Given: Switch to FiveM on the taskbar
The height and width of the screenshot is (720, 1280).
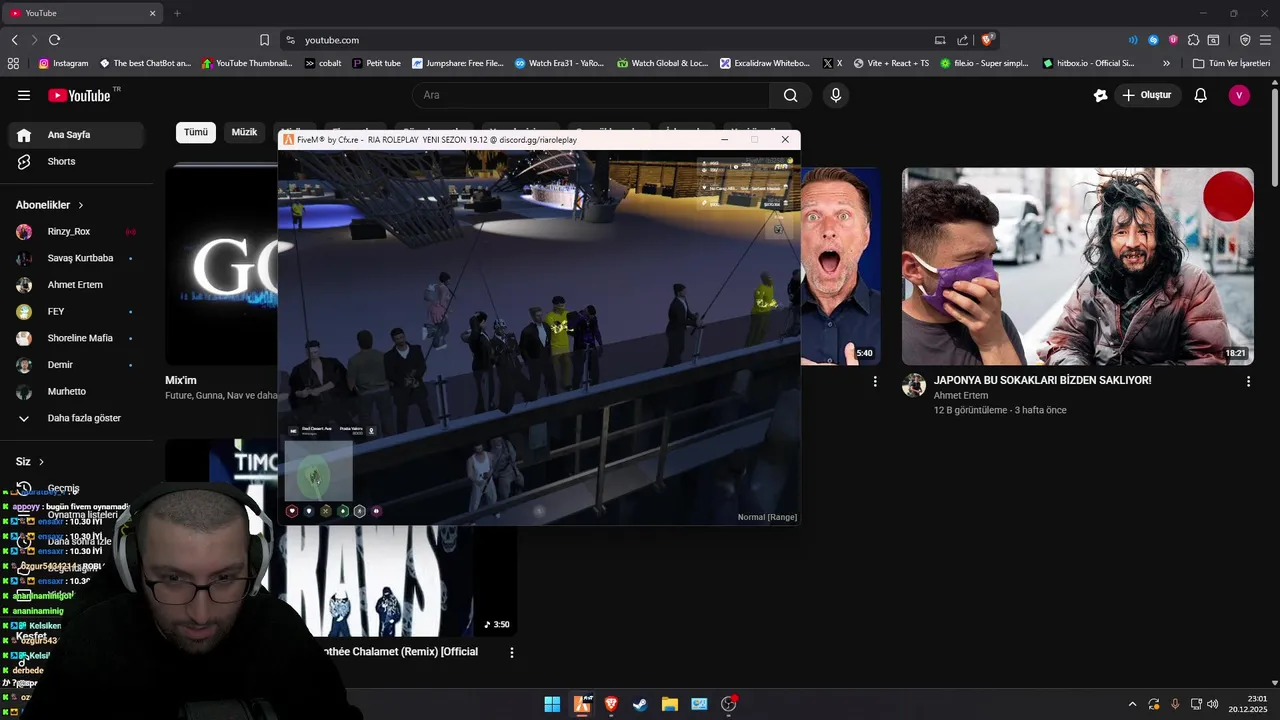Looking at the screenshot, I should [x=581, y=704].
